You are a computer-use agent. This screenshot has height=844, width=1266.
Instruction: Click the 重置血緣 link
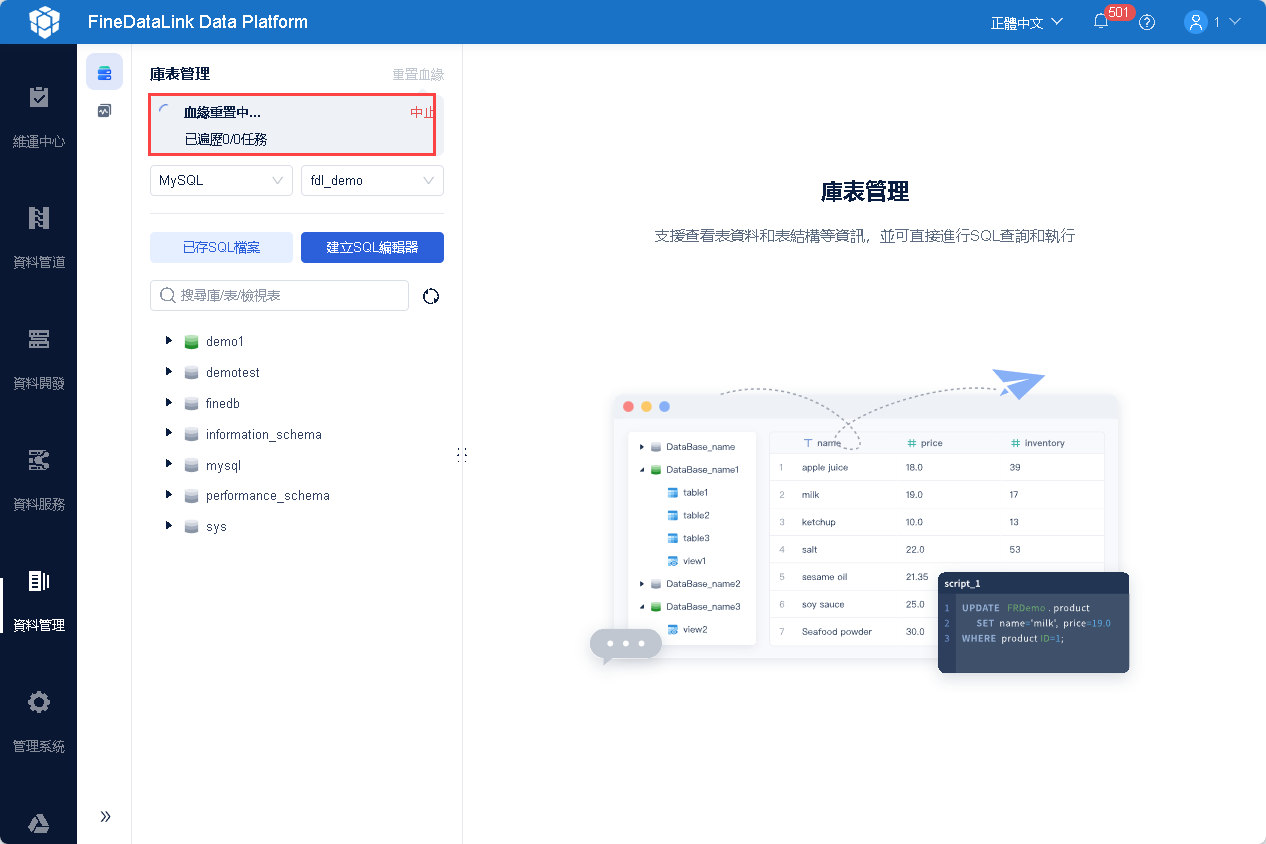point(418,74)
